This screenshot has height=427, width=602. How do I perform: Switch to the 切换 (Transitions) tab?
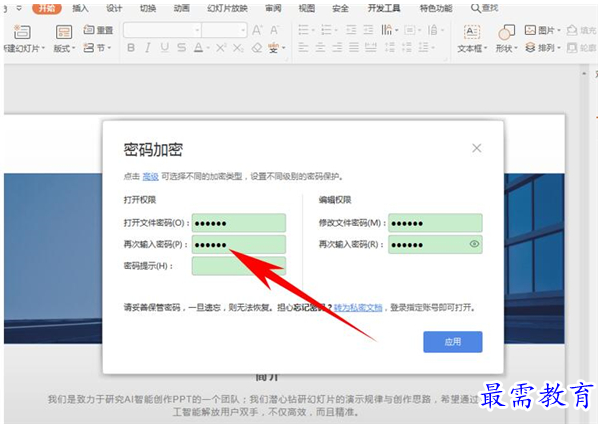pos(148,8)
